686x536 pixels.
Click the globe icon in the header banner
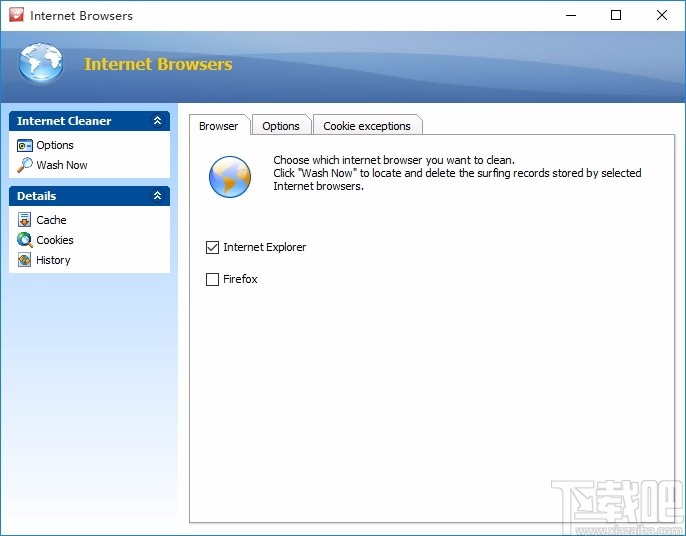[41, 63]
